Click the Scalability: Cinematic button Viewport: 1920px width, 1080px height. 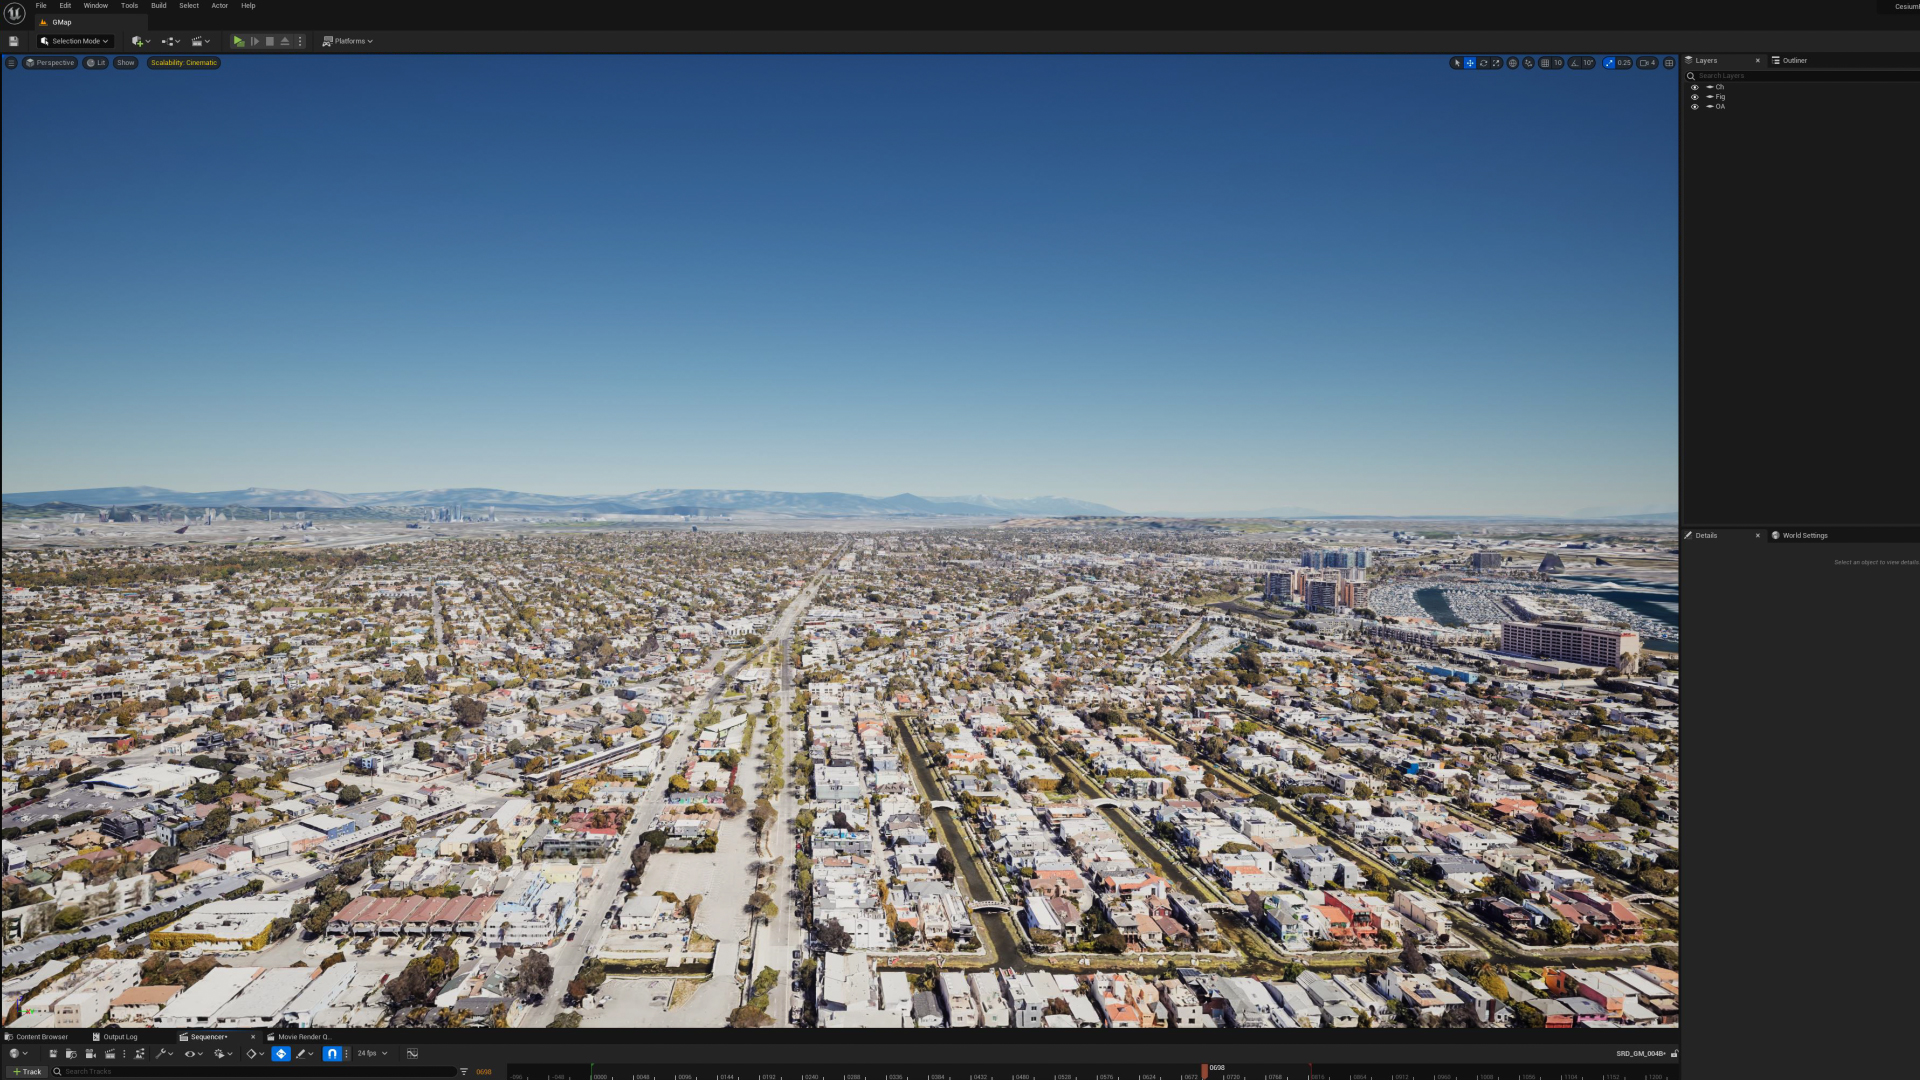(183, 63)
